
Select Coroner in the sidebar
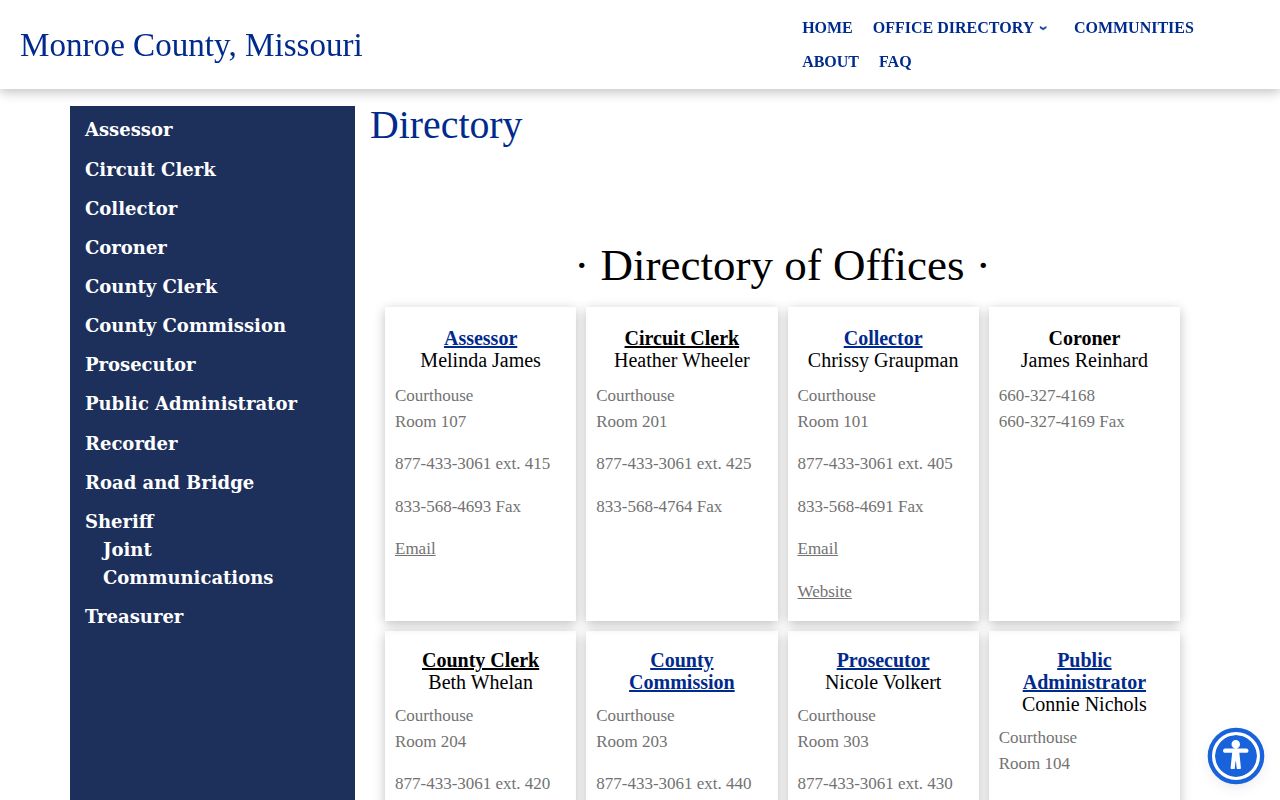click(x=126, y=247)
